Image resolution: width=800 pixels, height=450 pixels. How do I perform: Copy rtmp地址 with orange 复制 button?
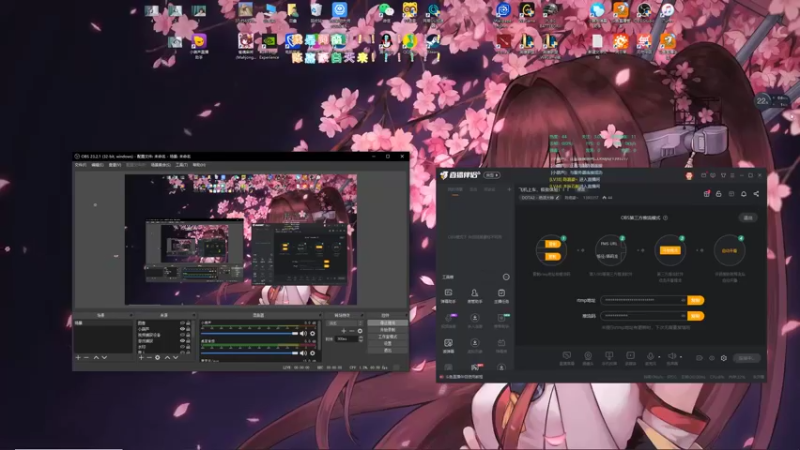tap(695, 301)
